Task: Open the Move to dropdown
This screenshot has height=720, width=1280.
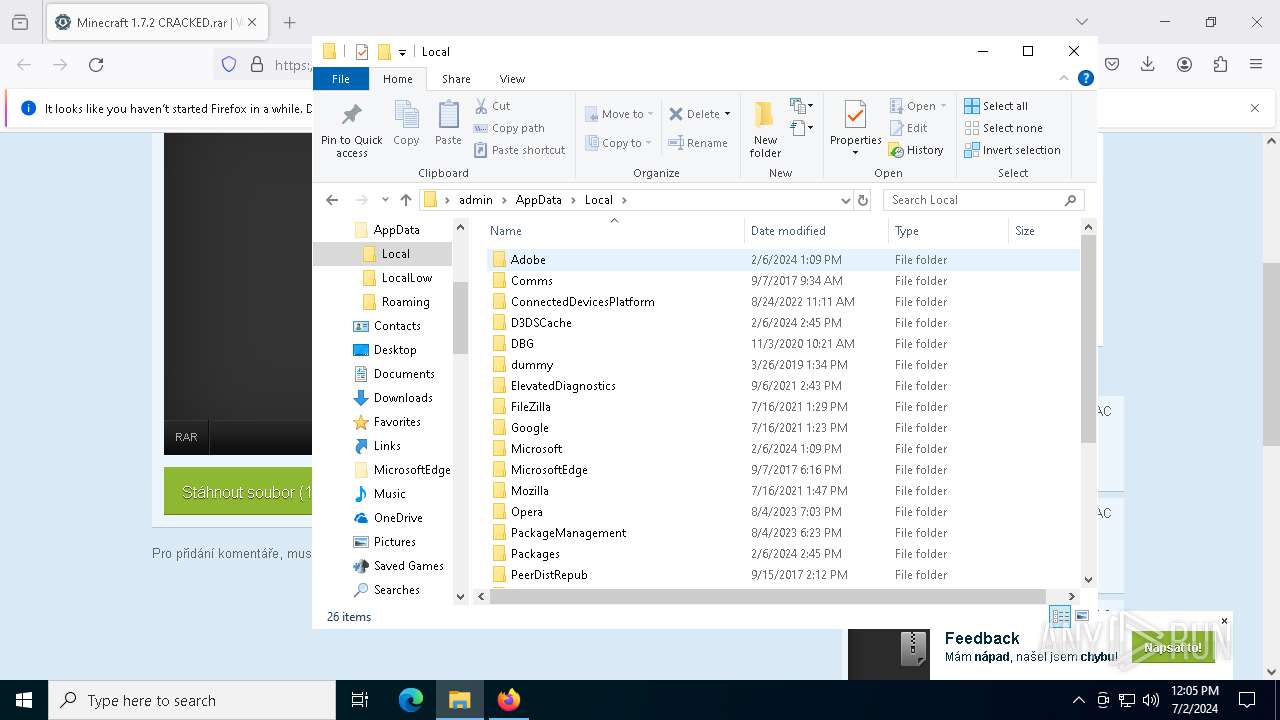Action: tap(619, 114)
